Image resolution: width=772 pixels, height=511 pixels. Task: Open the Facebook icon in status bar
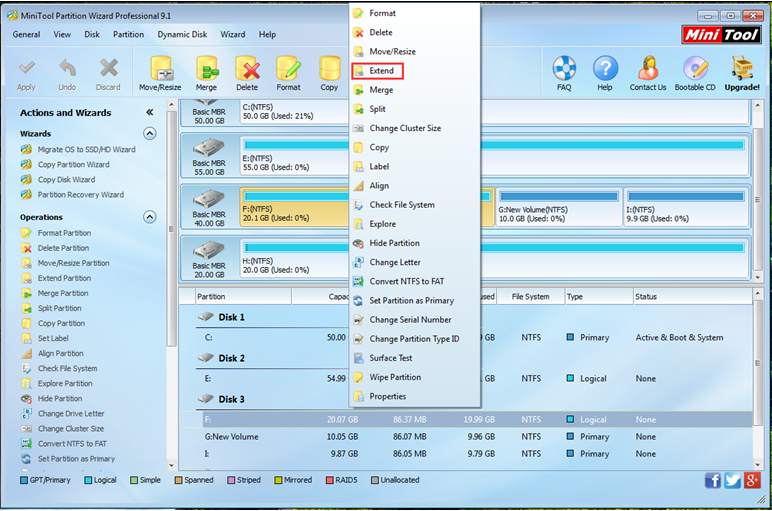(712, 480)
